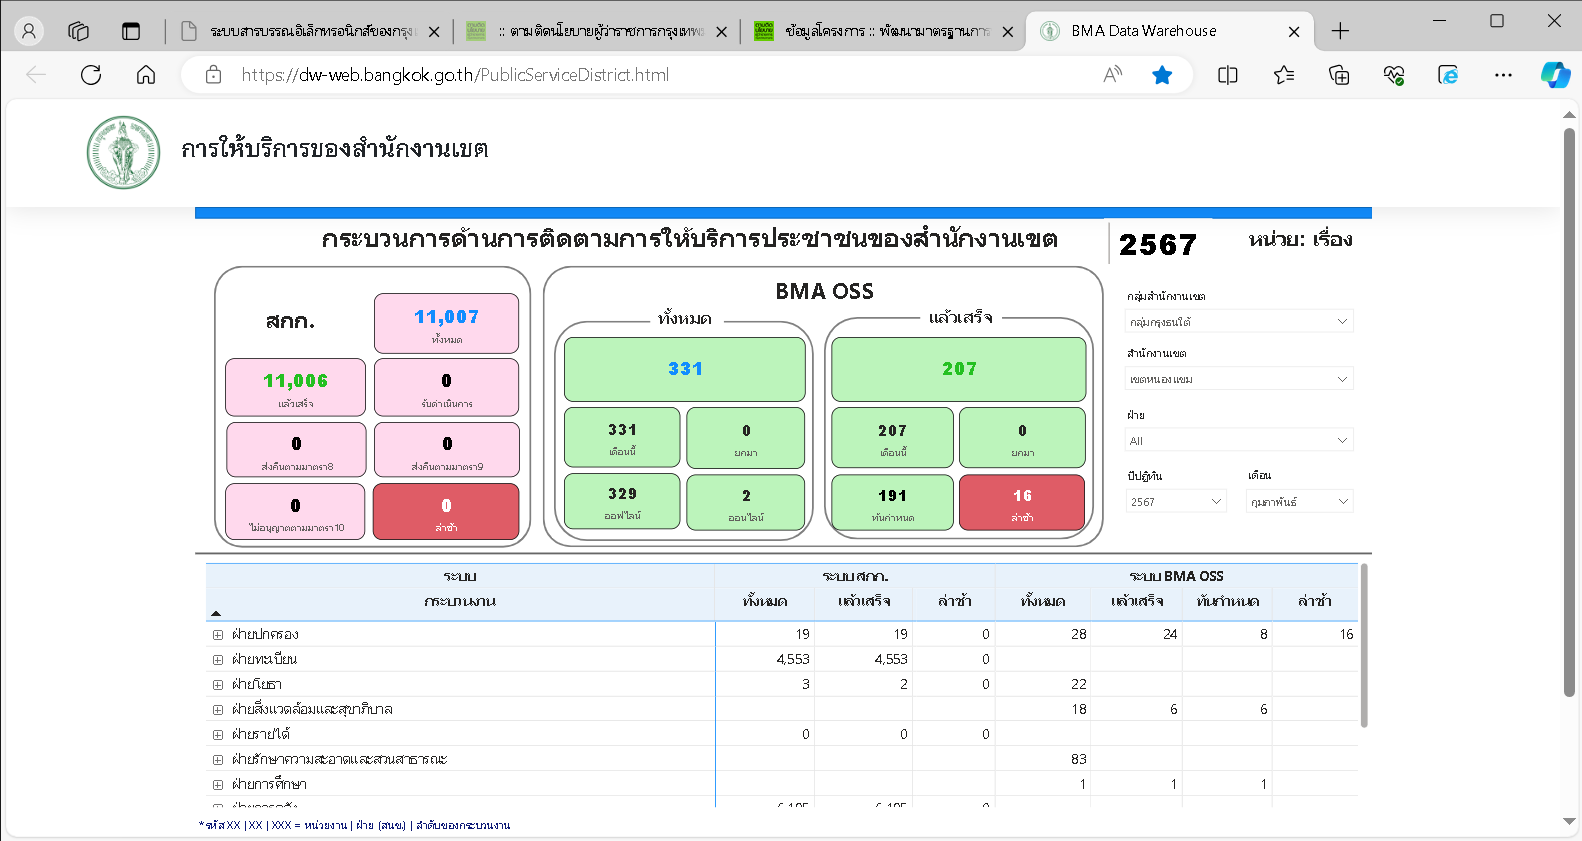This screenshot has height=841, width=1582.
Task: Open the สำนักงานเขต district dropdown
Action: click(1239, 379)
